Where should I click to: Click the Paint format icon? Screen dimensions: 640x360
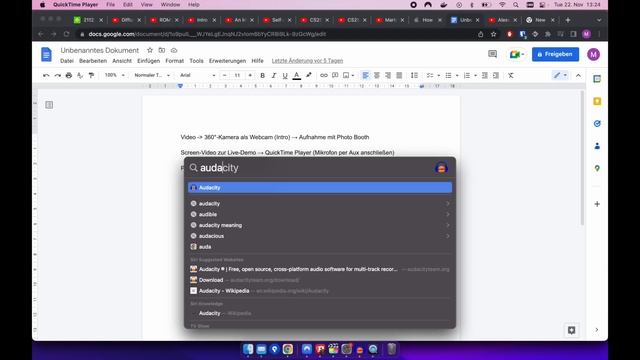[91, 76]
